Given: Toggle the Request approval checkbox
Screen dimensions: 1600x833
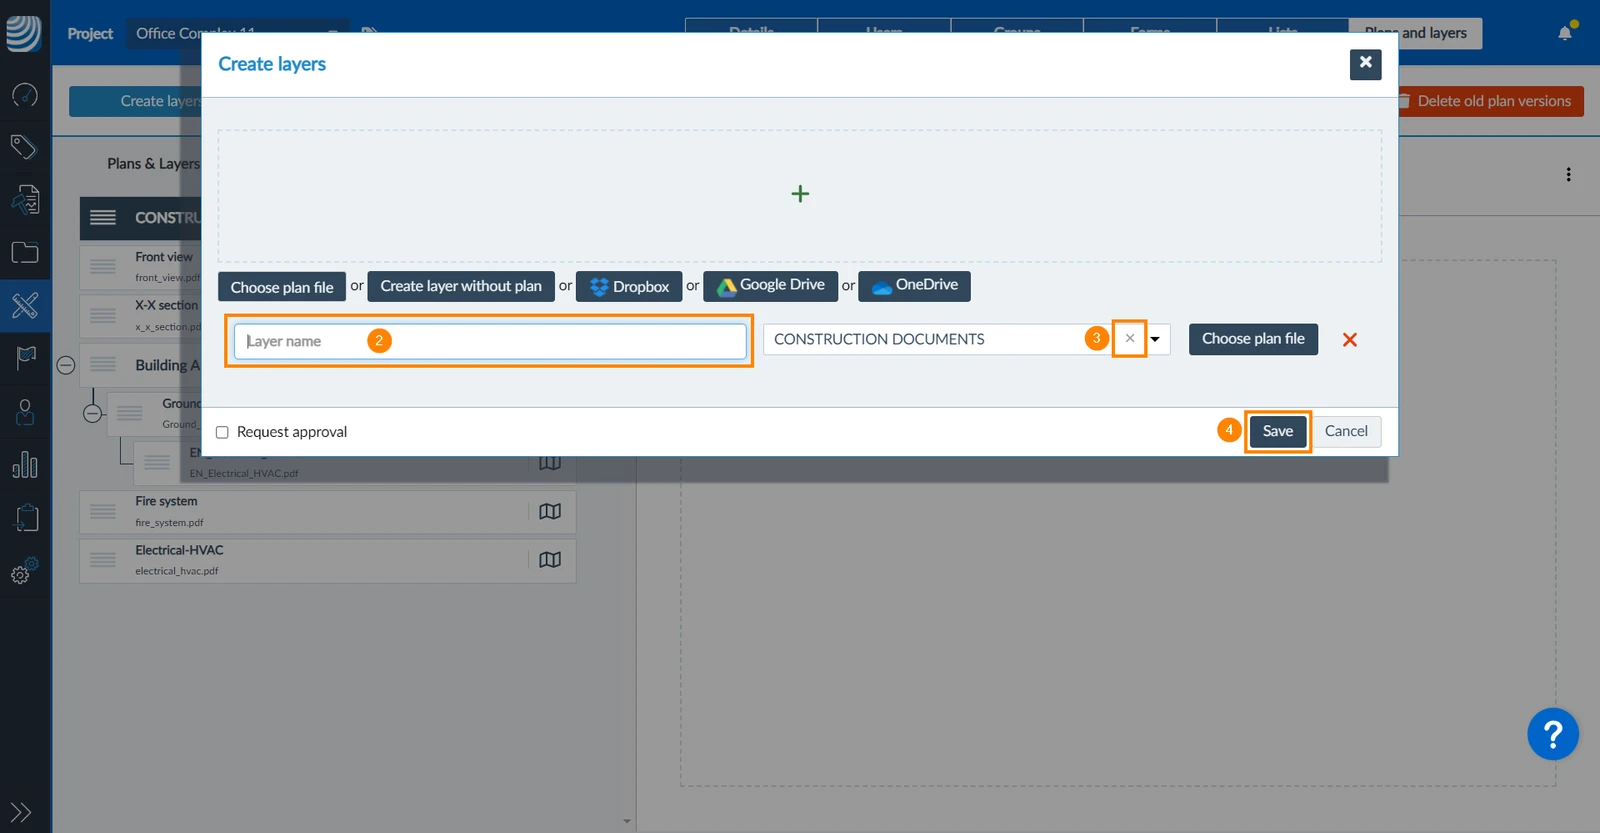Looking at the screenshot, I should (222, 432).
